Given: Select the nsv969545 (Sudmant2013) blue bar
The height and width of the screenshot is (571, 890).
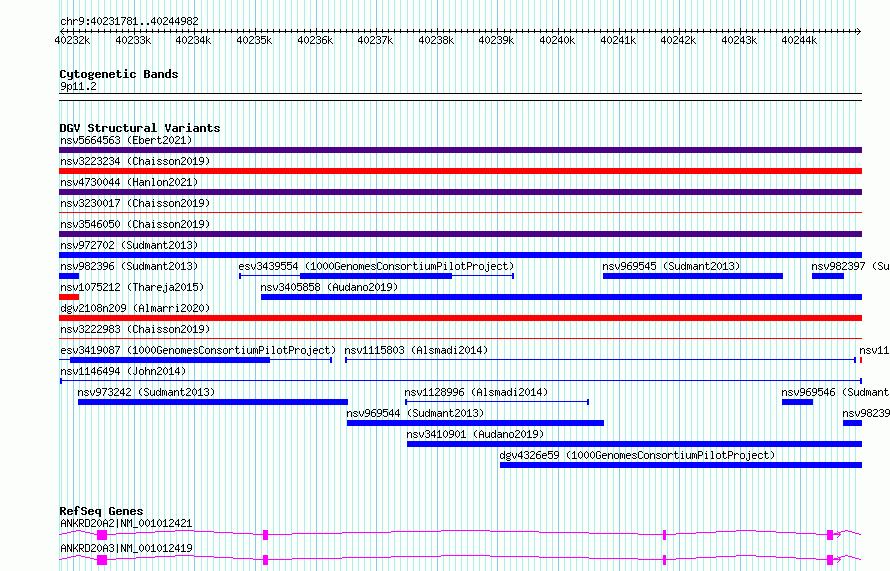Looking at the screenshot, I should coord(692,276).
